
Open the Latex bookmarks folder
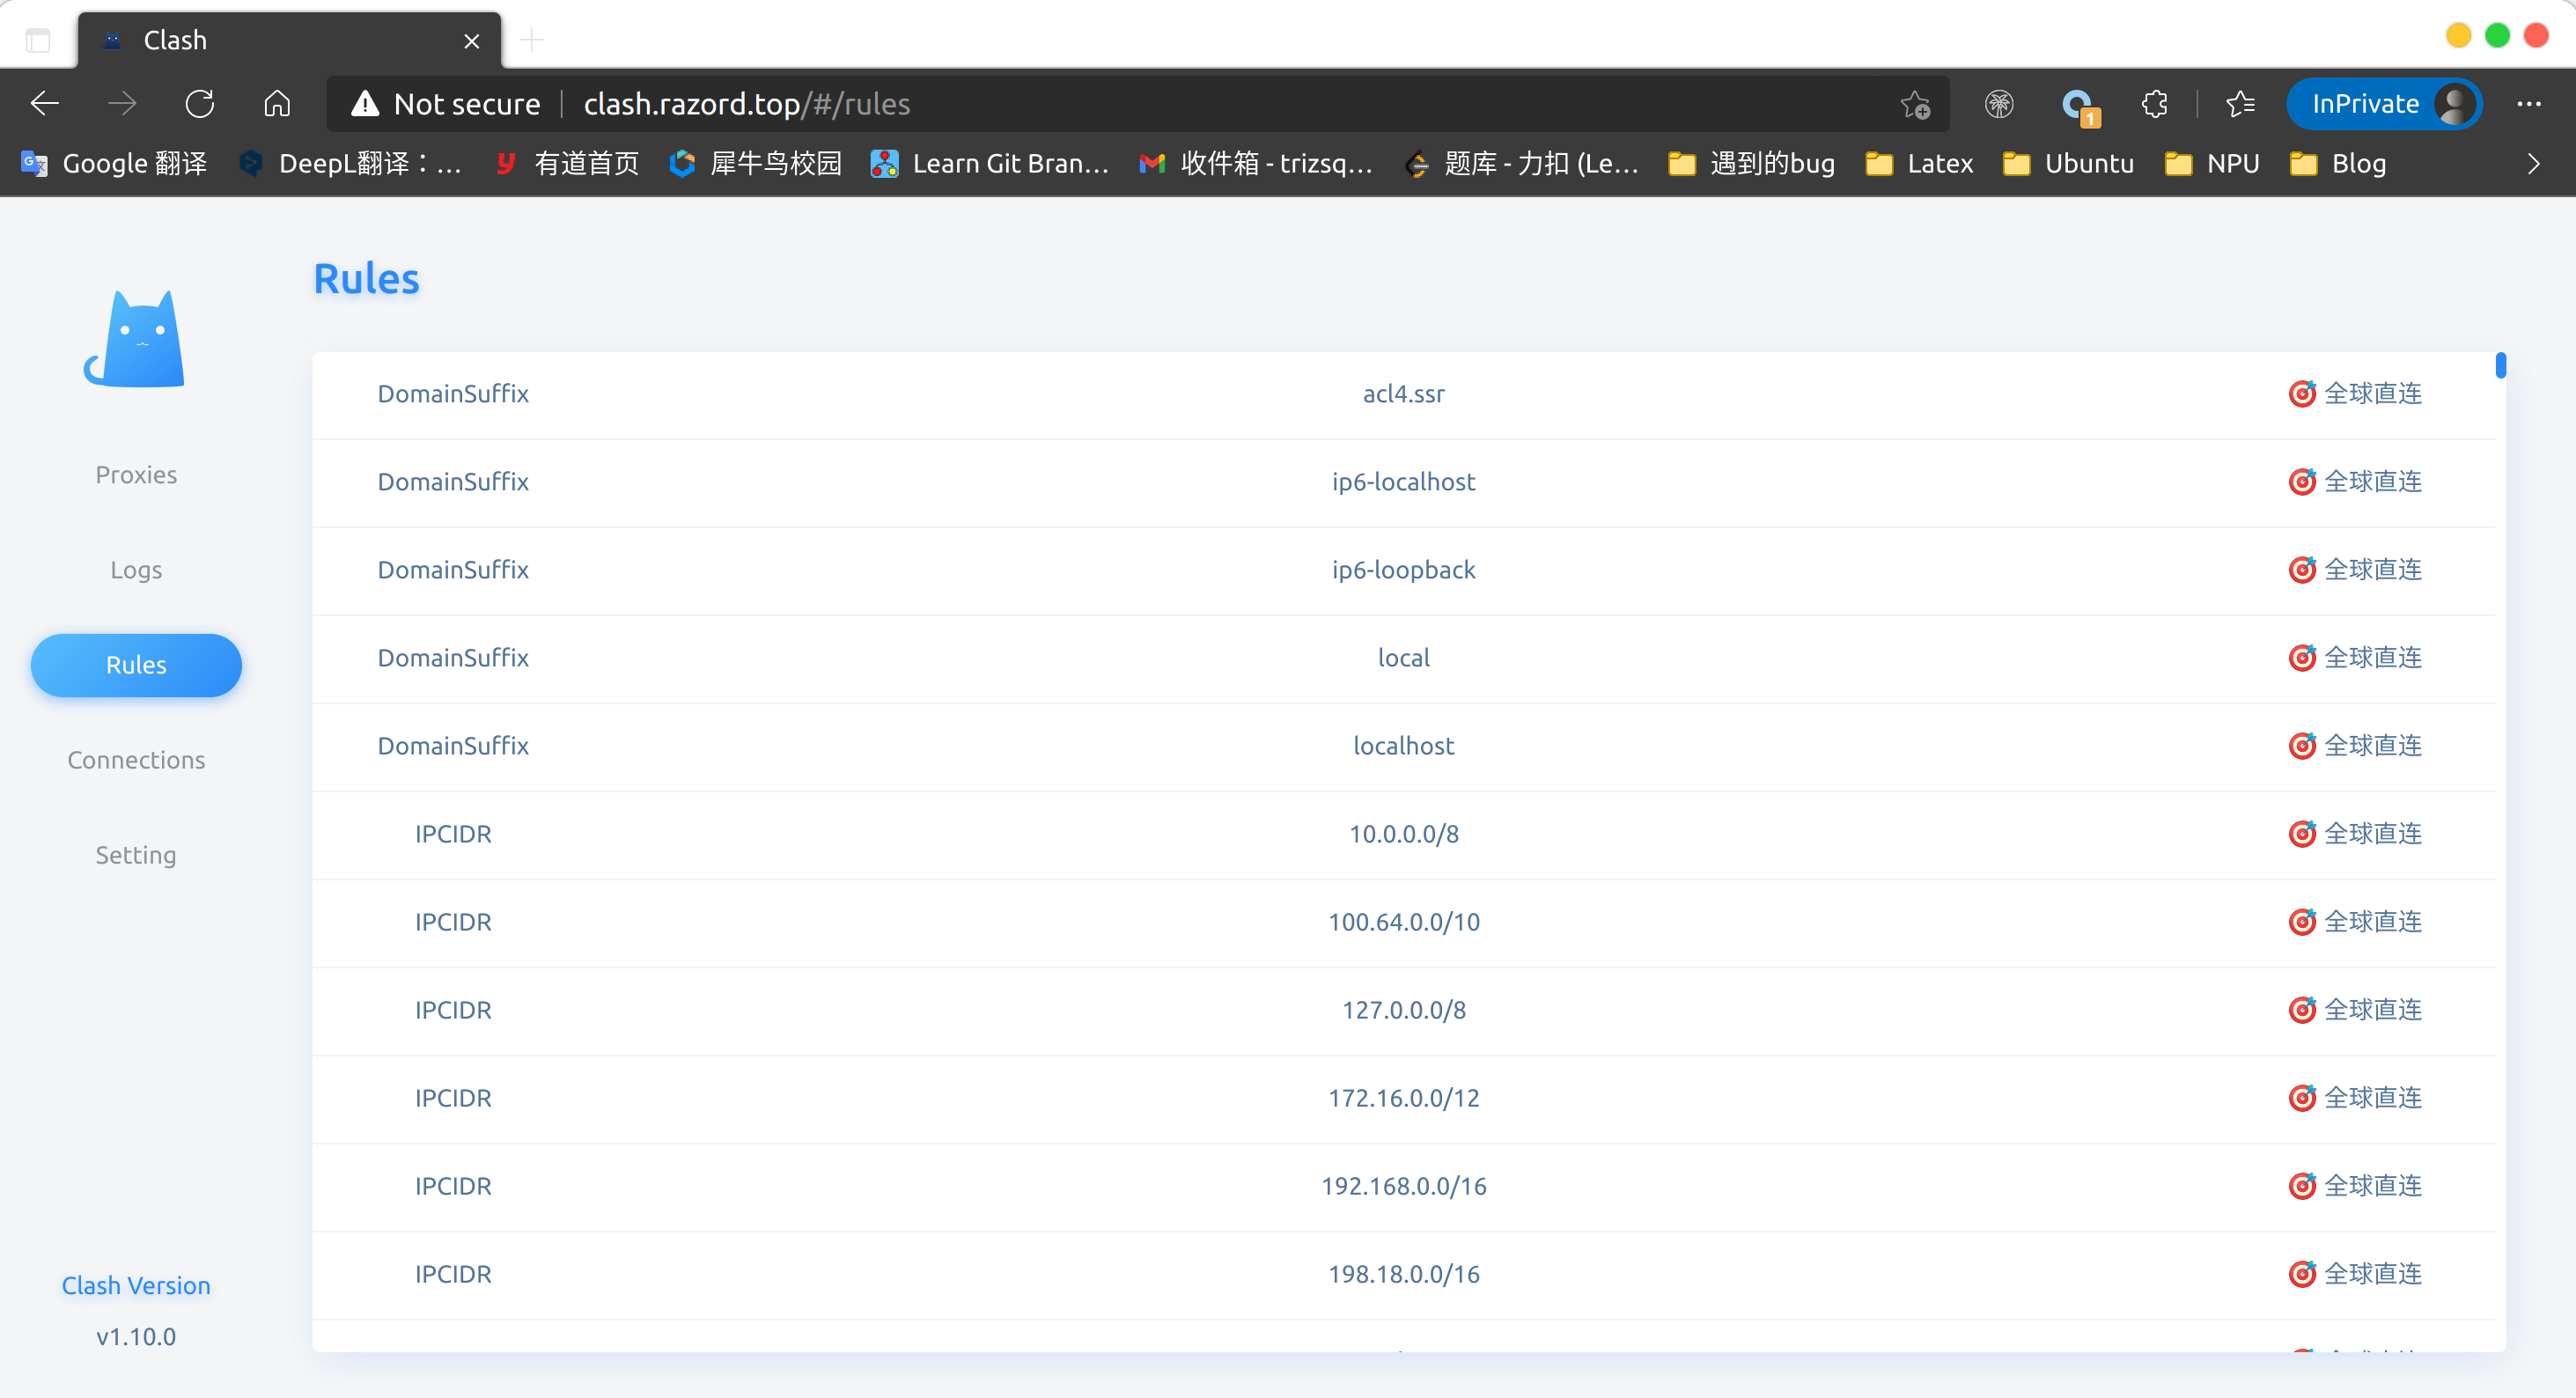point(1920,164)
